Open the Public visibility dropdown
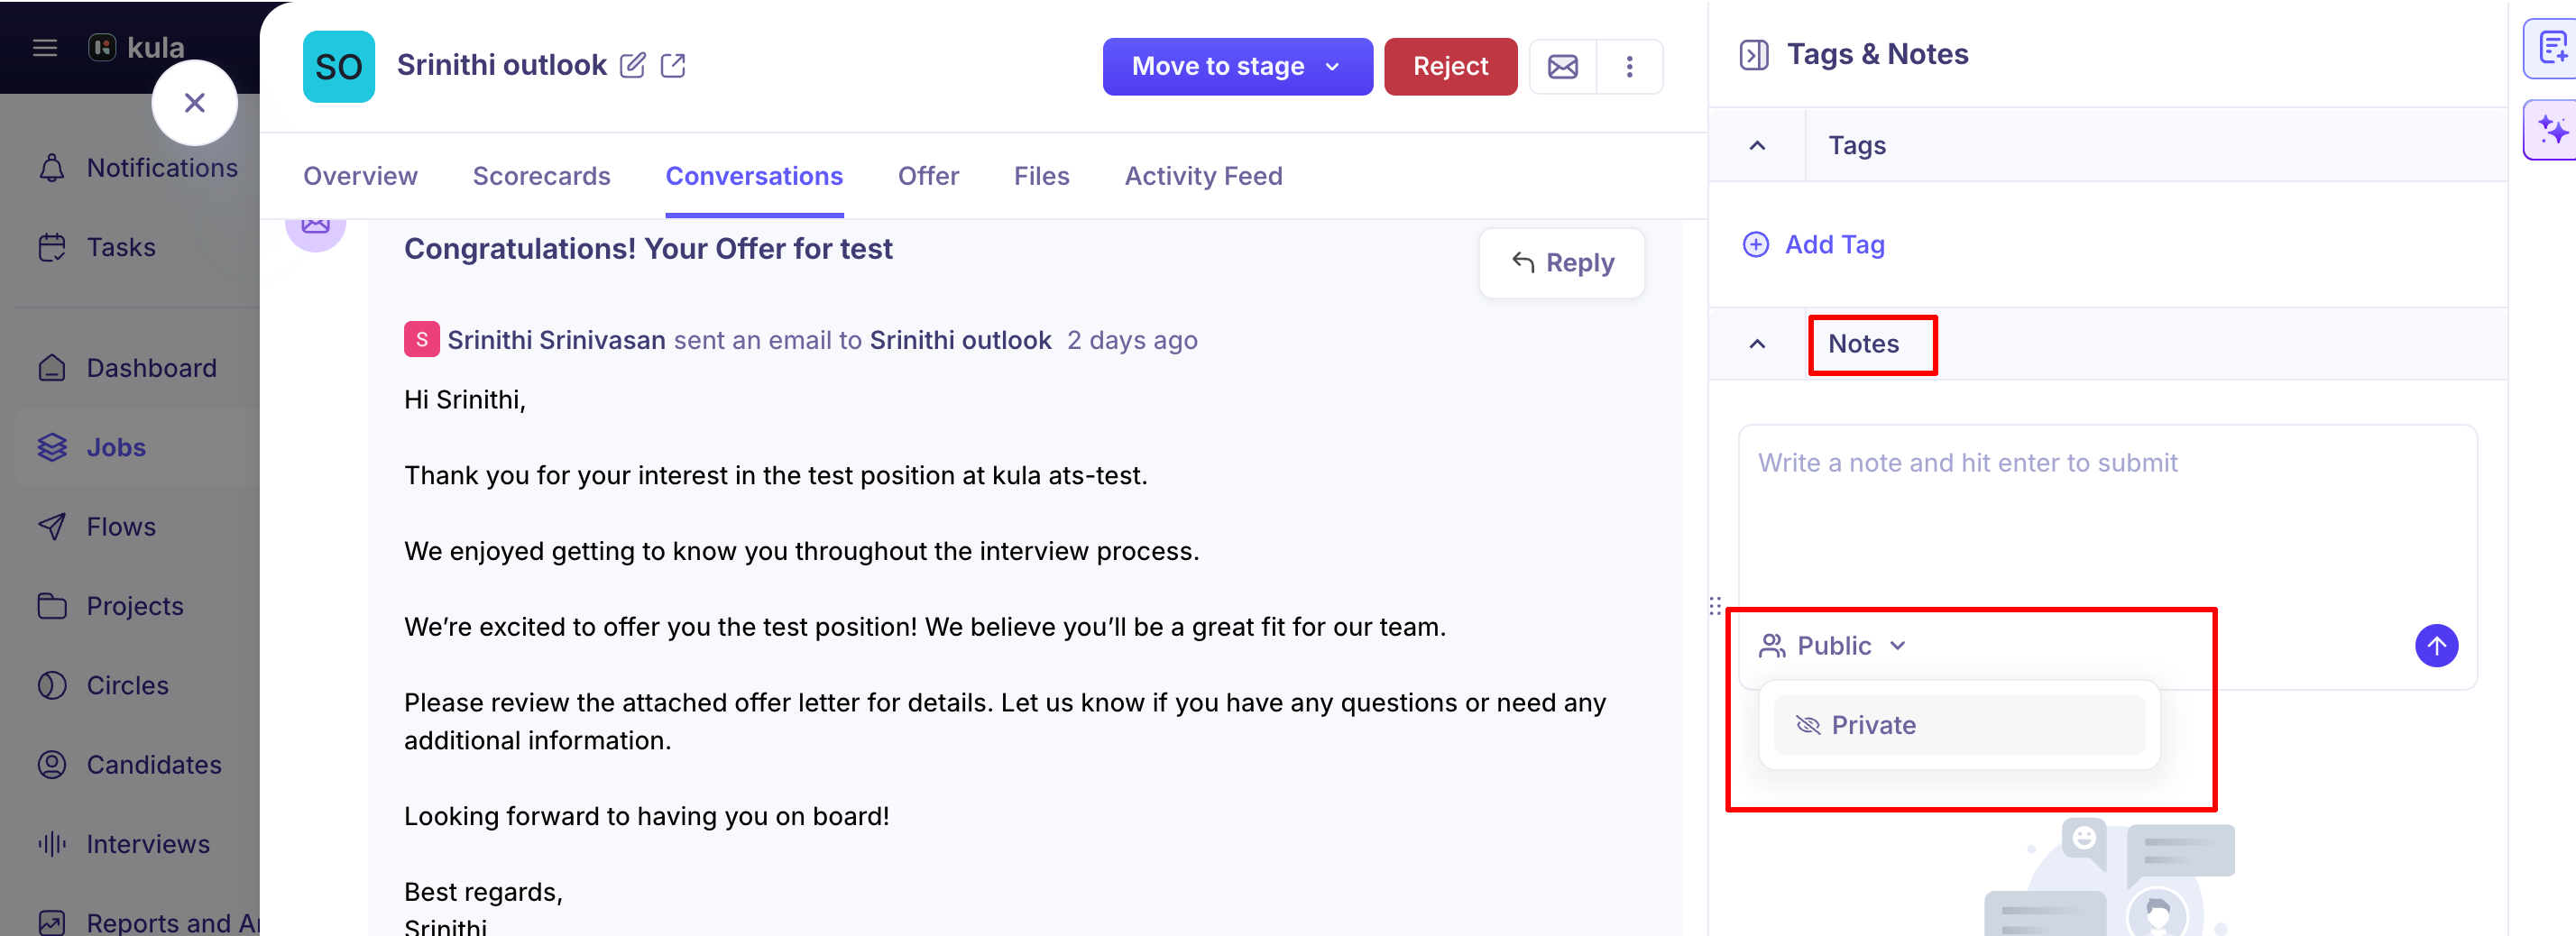This screenshot has height=936, width=2576. 1832,646
